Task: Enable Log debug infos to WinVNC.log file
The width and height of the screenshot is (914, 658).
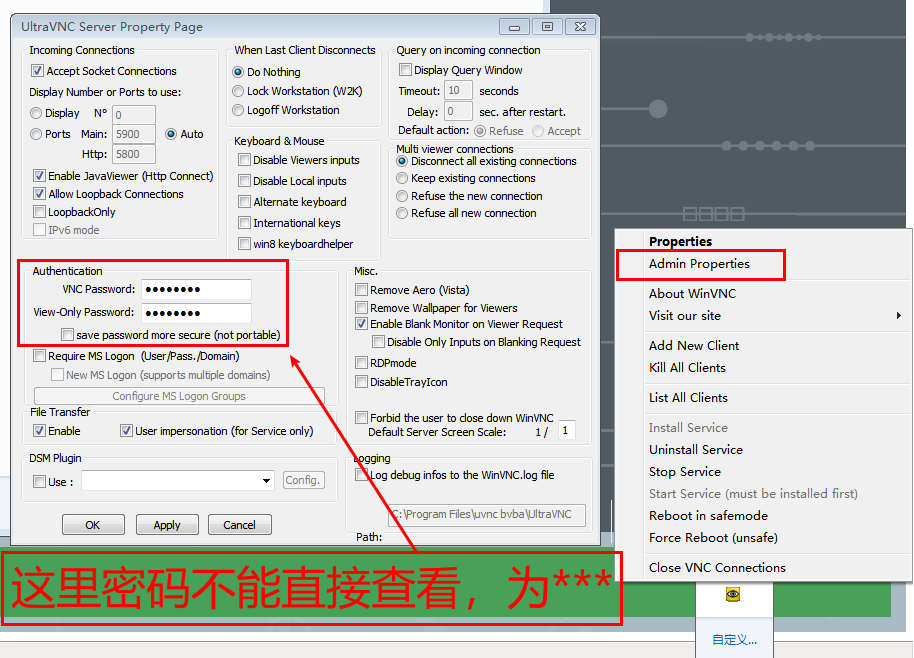Action: click(361, 474)
